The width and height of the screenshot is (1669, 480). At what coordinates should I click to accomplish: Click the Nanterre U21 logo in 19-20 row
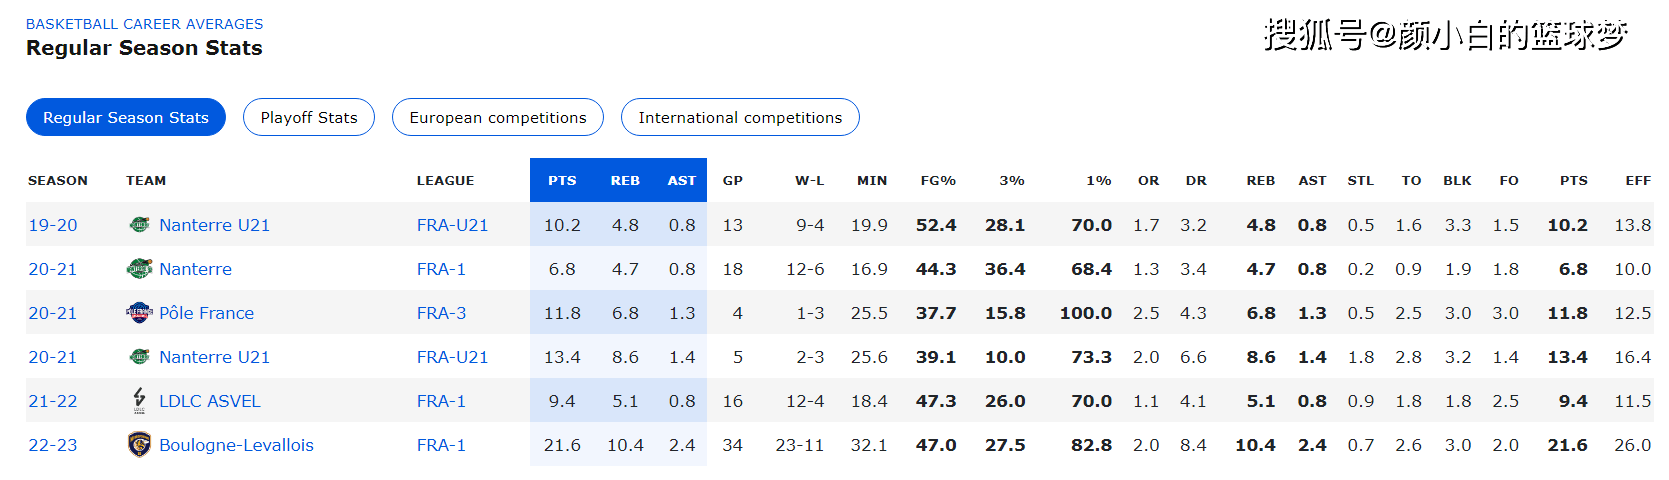140,225
